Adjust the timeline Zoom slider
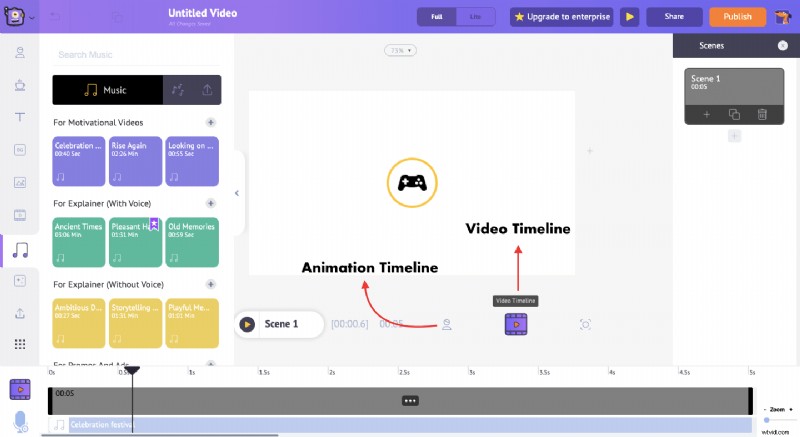800x437 pixels. [x=767, y=420]
